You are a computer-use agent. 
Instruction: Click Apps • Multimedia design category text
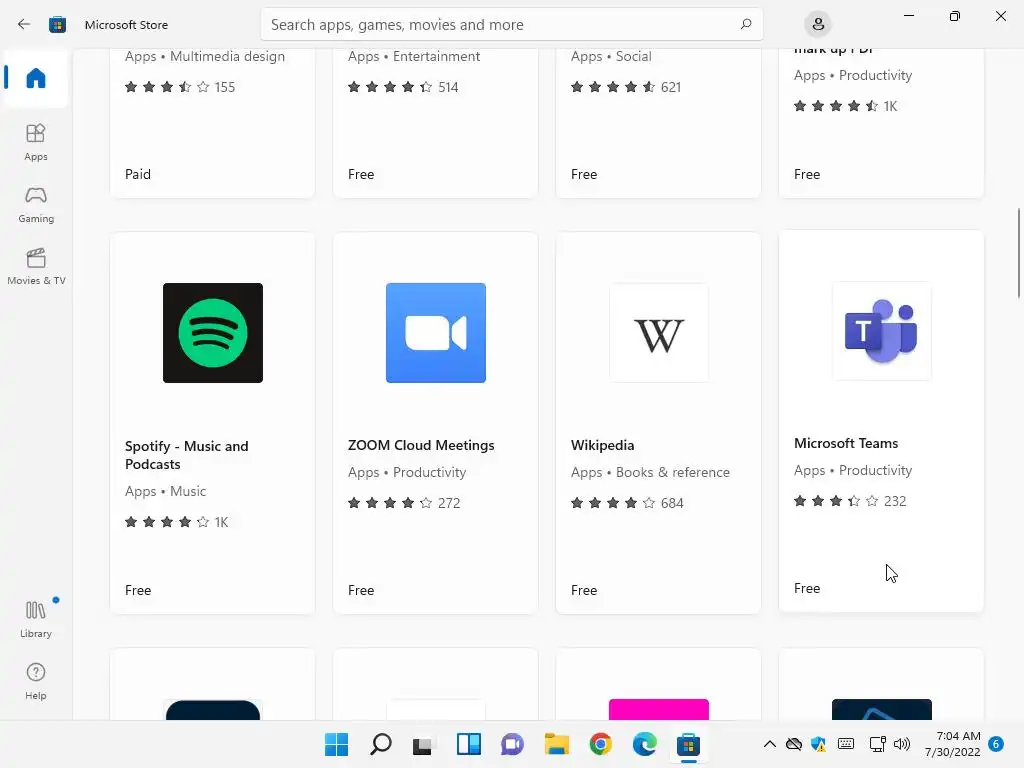tap(204, 57)
